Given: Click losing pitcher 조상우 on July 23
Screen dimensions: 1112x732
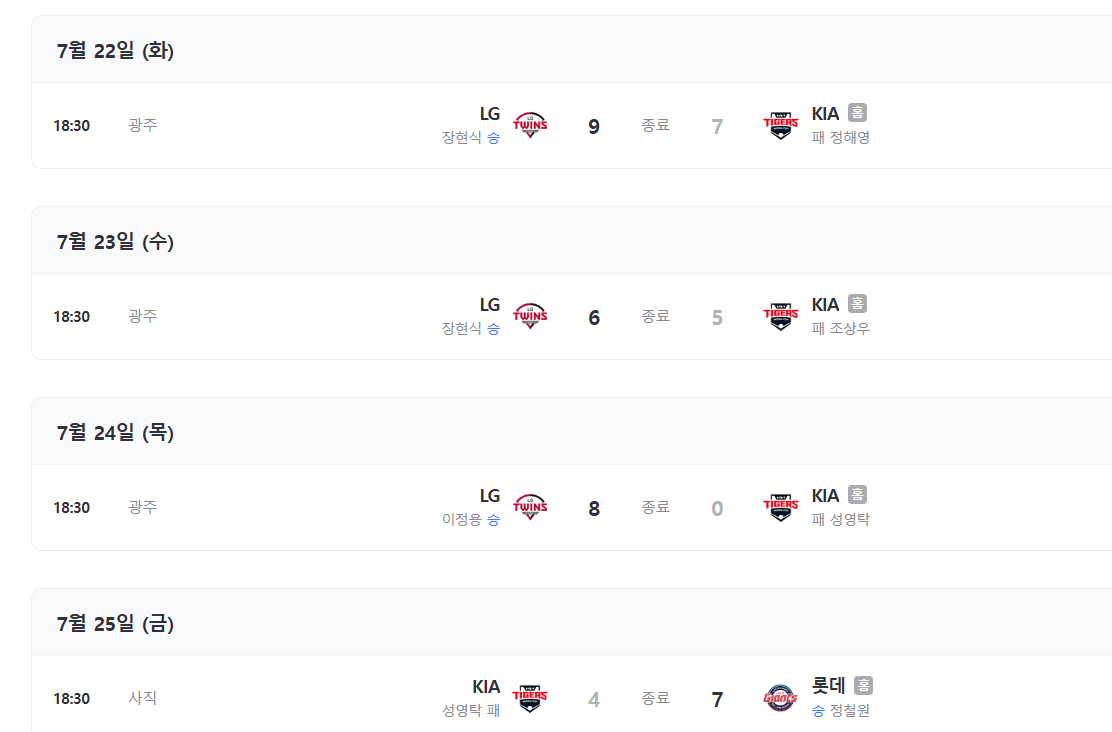Looking at the screenshot, I should 849,329.
